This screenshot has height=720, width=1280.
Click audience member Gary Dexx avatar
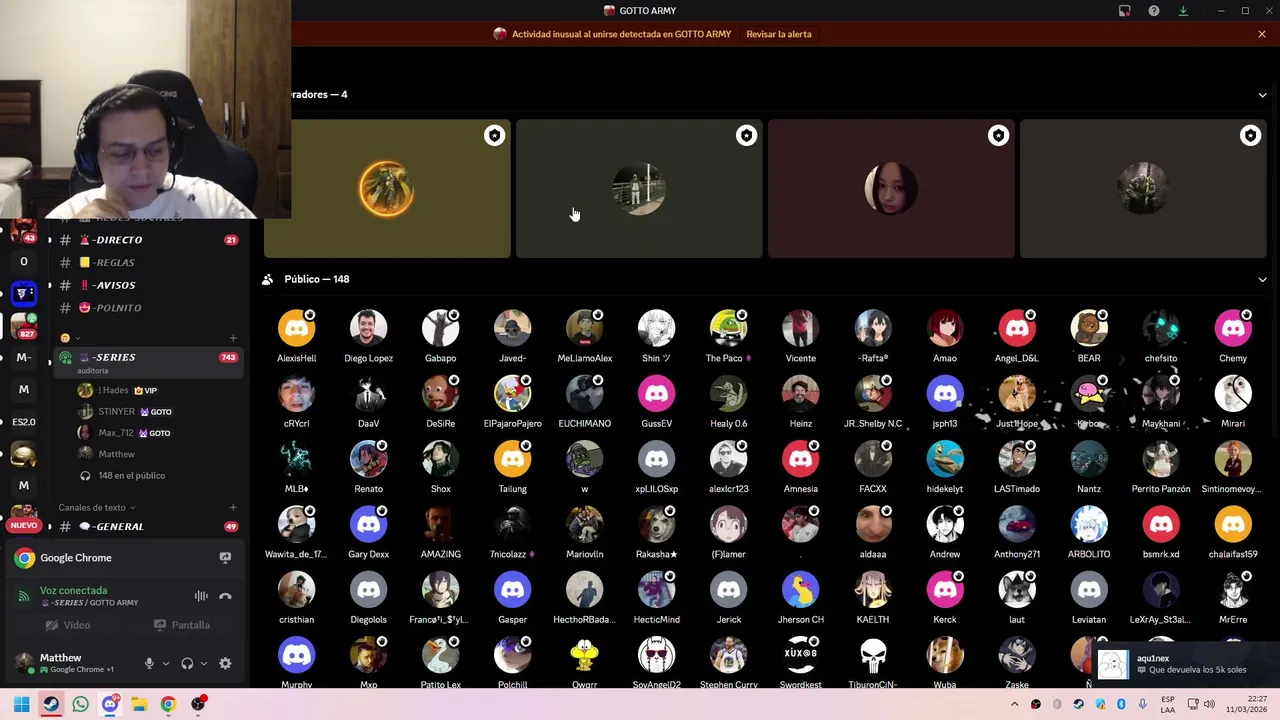pyautogui.click(x=368, y=525)
